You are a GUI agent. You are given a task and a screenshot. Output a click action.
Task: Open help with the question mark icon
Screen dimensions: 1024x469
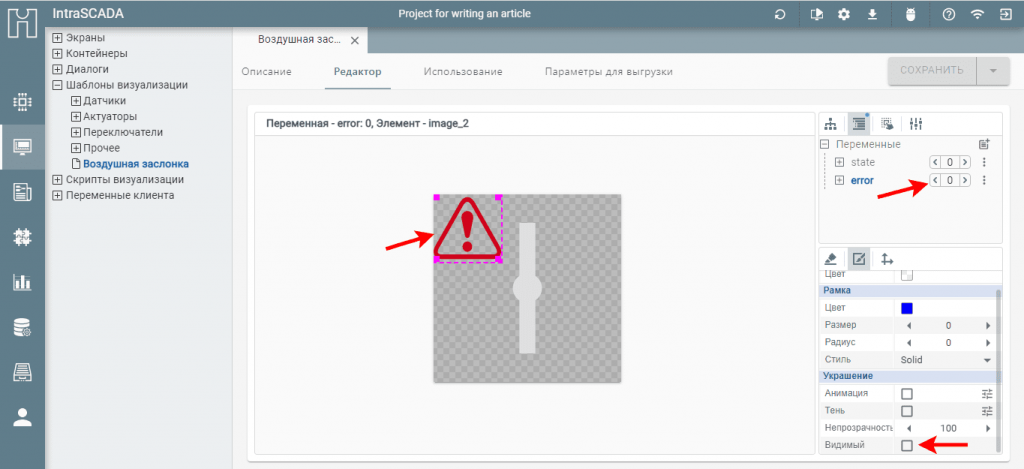pyautogui.click(x=949, y=14)
